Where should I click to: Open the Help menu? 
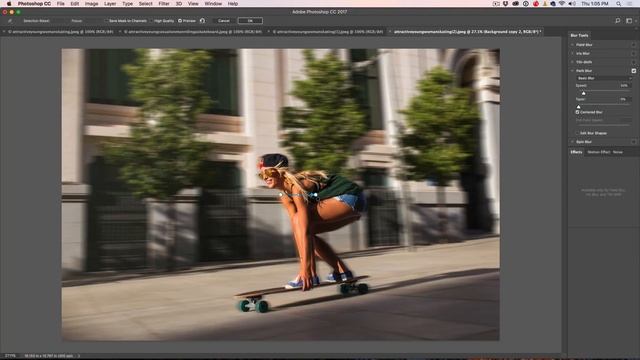[233, 3]
